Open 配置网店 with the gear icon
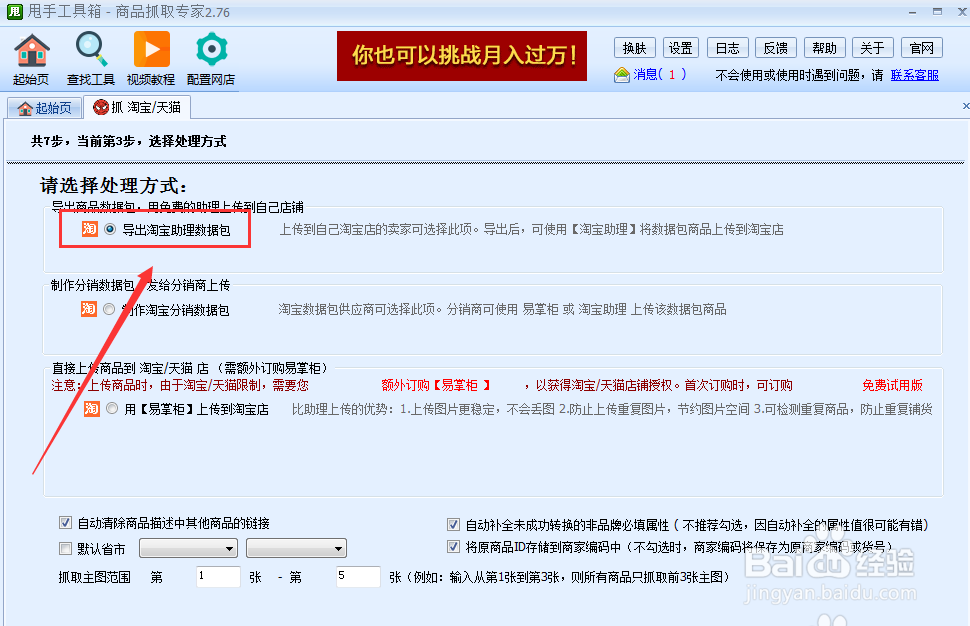 tap(210, 48)
